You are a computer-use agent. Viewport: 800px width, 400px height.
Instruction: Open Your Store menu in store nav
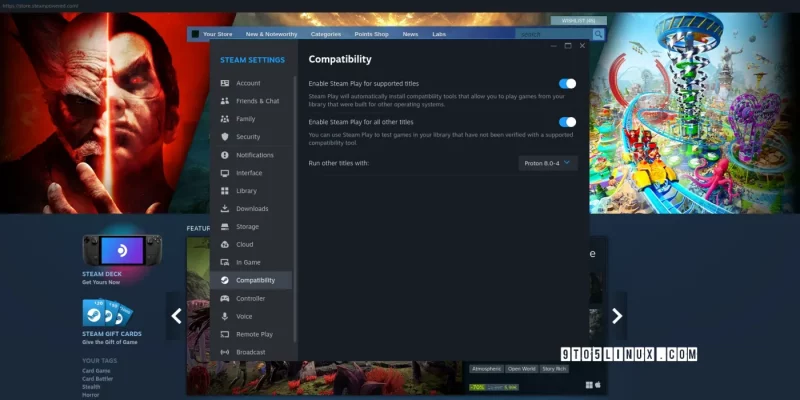[x=217, y=34]
